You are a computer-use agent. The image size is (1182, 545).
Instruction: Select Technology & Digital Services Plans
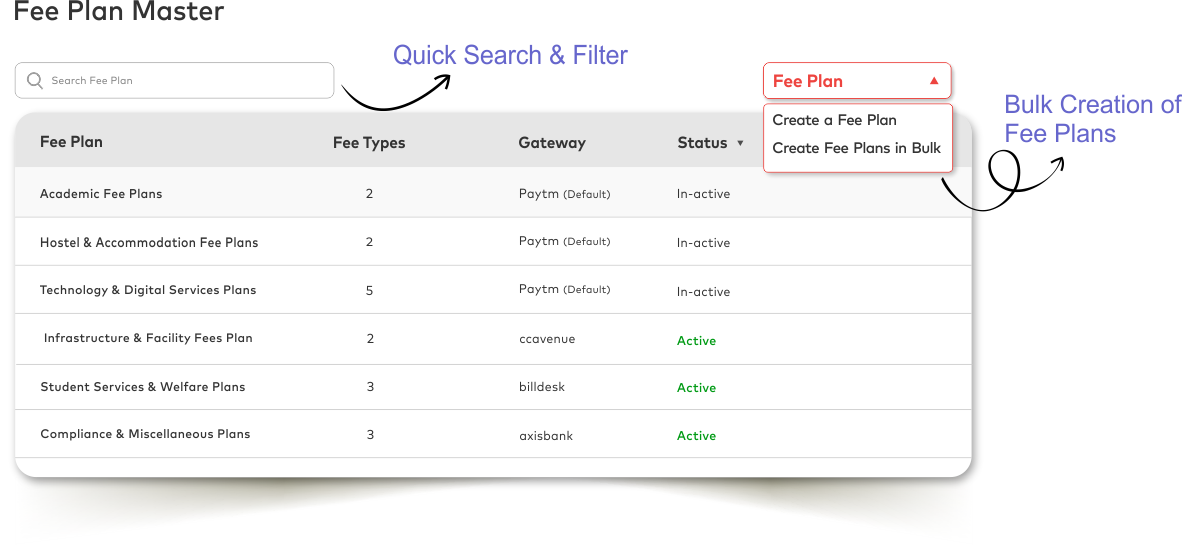click(148, 290)
